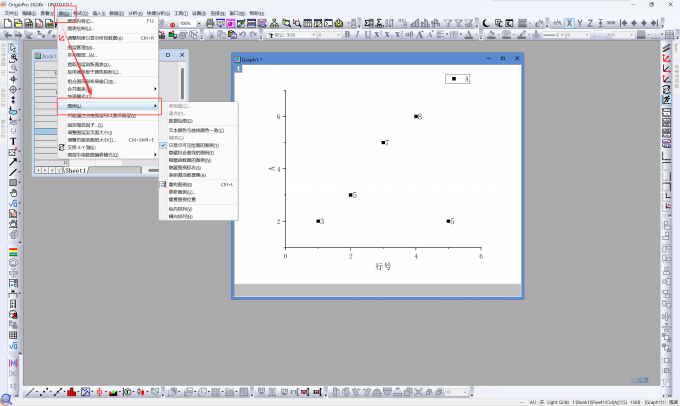Click the Greek symbols αβ icon
The width and height of the screenshot is (680, 406).
[409, 35]
